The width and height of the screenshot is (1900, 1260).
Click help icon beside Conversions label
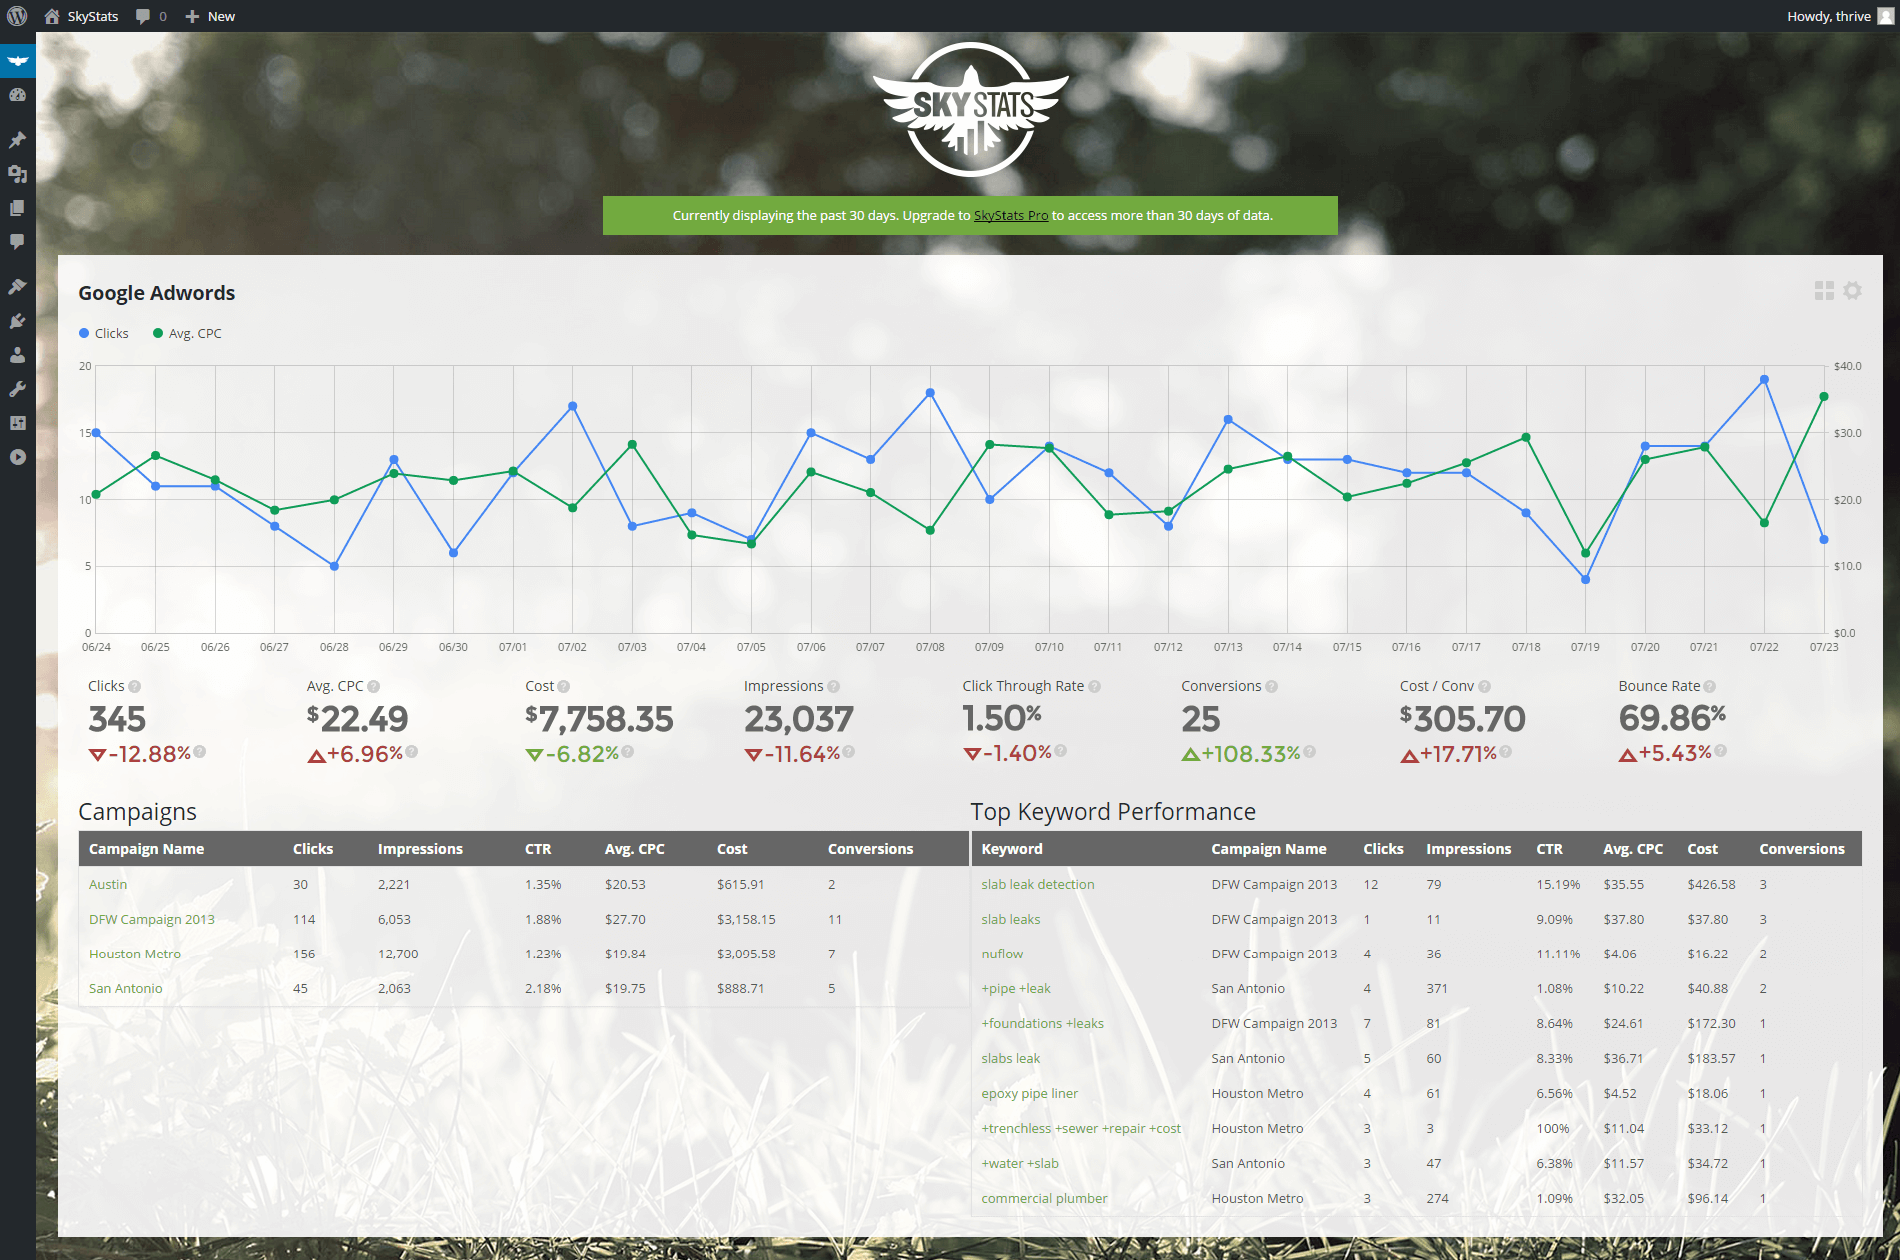point(1272,686)
